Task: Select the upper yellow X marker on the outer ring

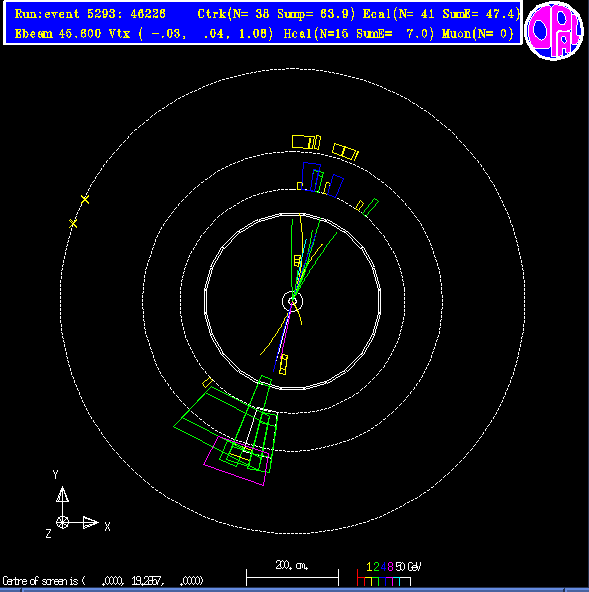Action: pyautogui.click(x=85, y=199)
